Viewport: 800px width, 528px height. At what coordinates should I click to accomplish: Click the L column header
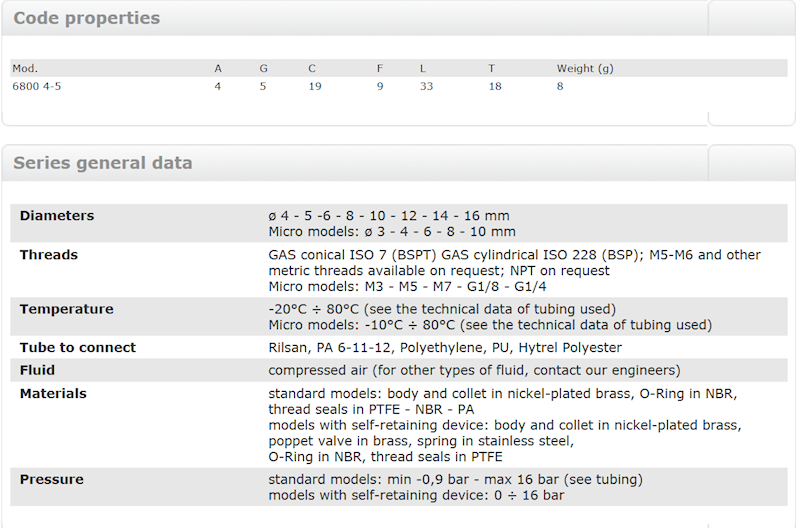422,68
